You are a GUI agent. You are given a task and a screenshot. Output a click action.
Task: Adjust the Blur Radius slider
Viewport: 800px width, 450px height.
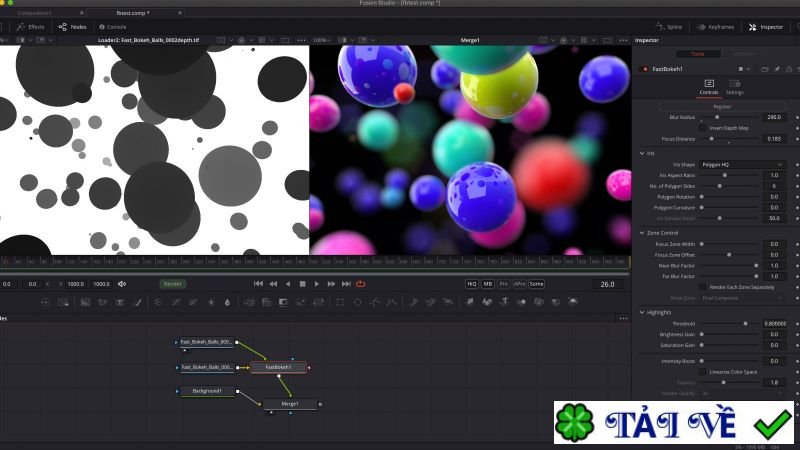(716, 117)
